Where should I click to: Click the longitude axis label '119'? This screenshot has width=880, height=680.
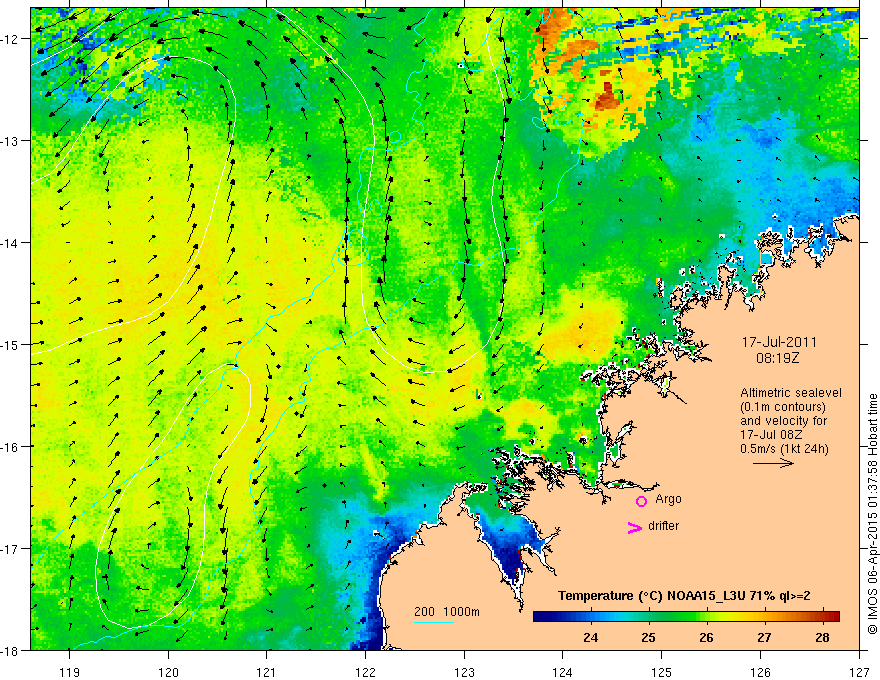(69, 672)
